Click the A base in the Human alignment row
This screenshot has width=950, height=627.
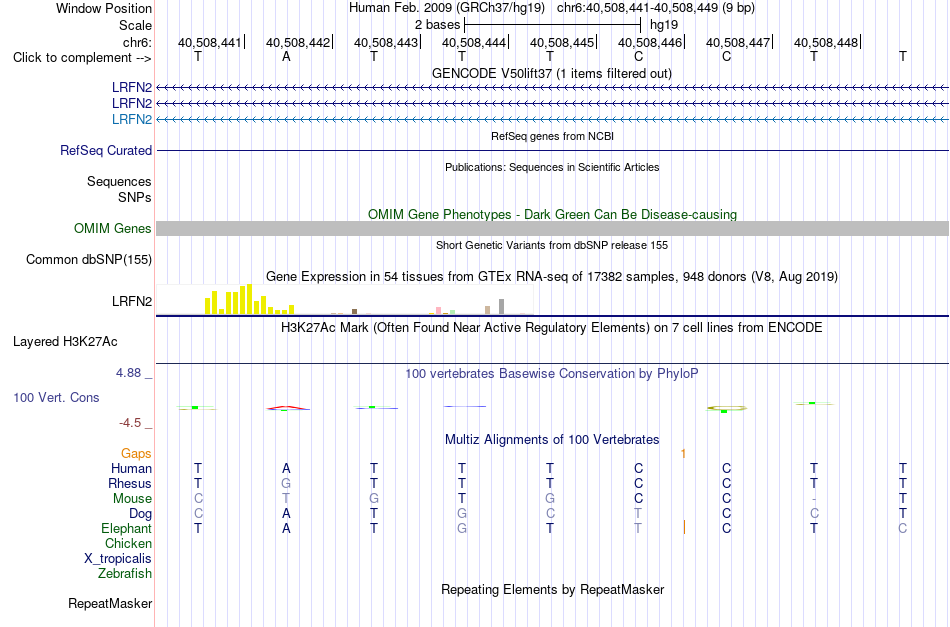click(286, 468)
